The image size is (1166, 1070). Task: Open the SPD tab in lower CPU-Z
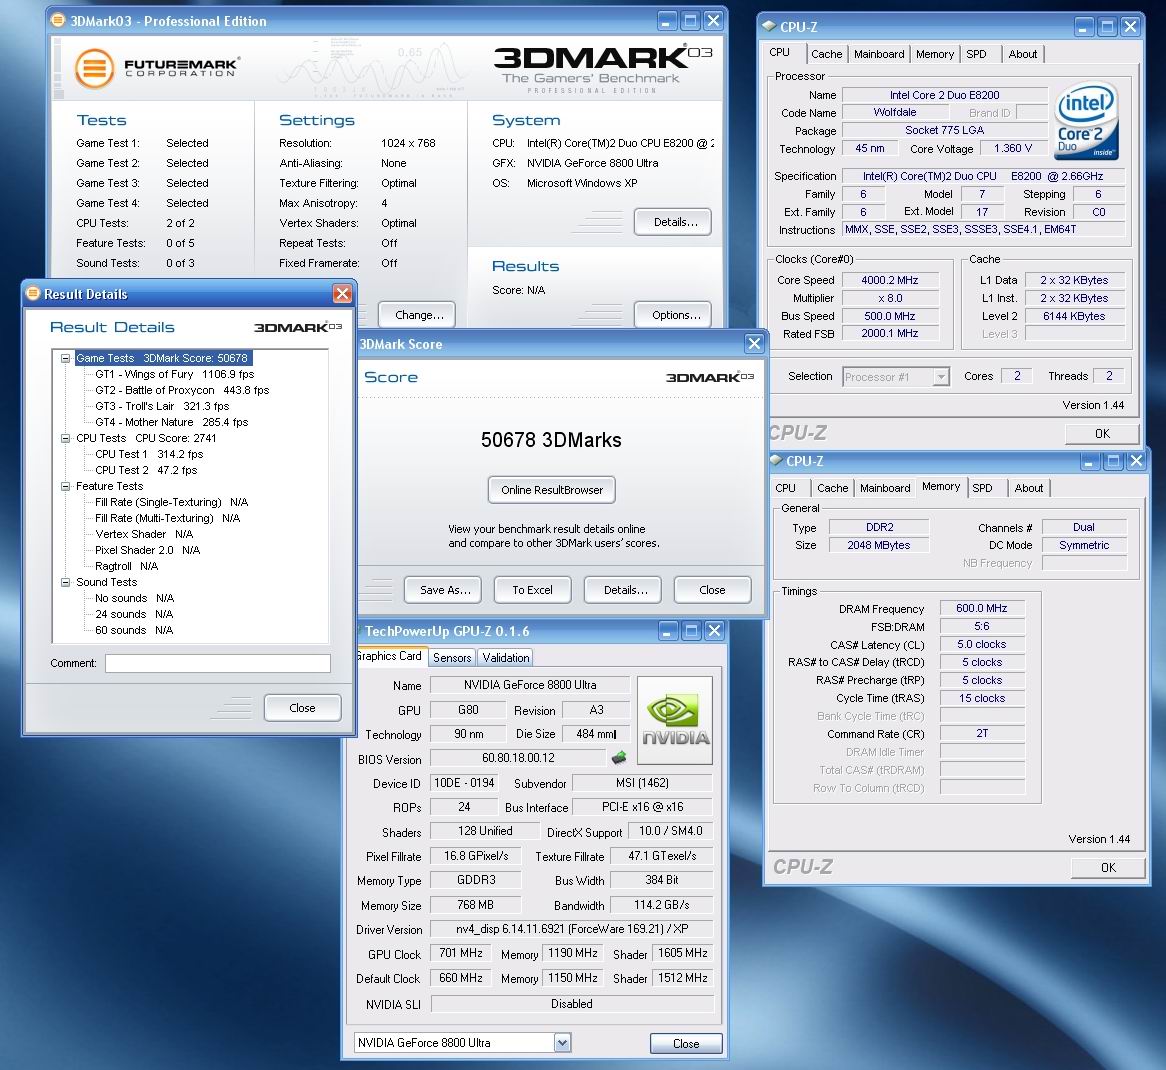click(x=982, y=489)
